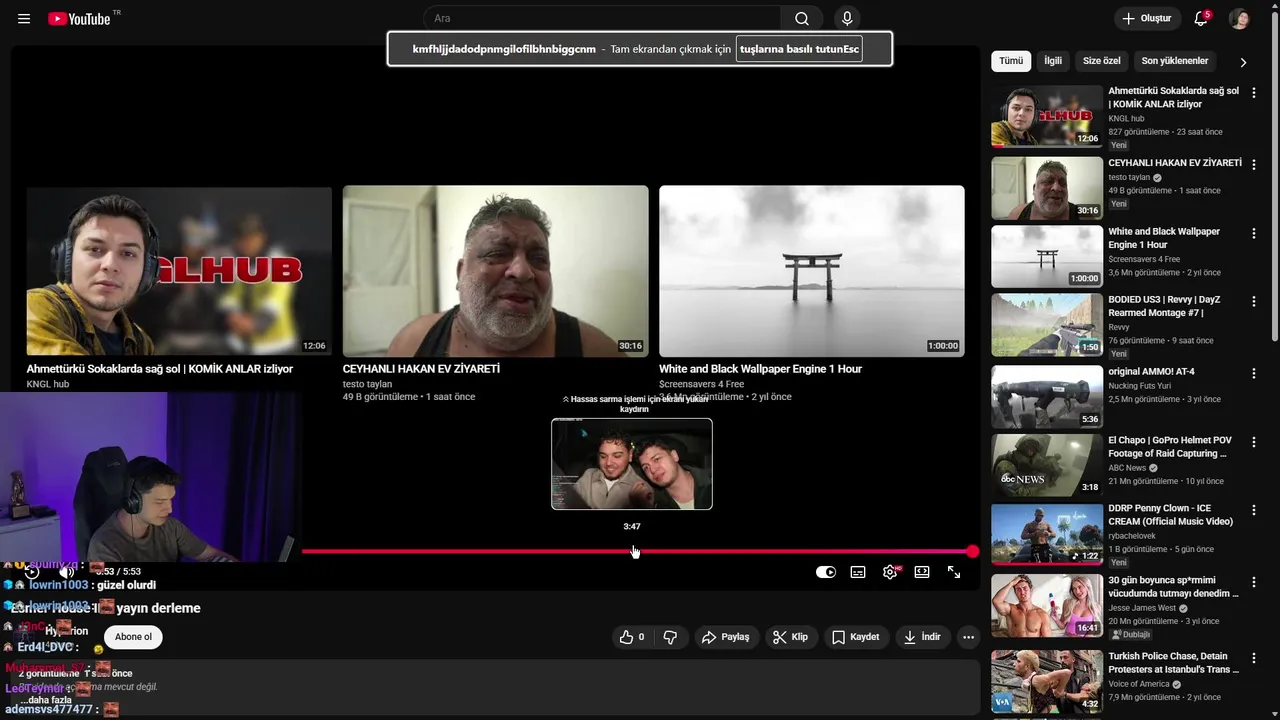Open options menu for original AMMO! AT-4
1280x720 pixels.
pyautogui.click(x=1254, y=373)
